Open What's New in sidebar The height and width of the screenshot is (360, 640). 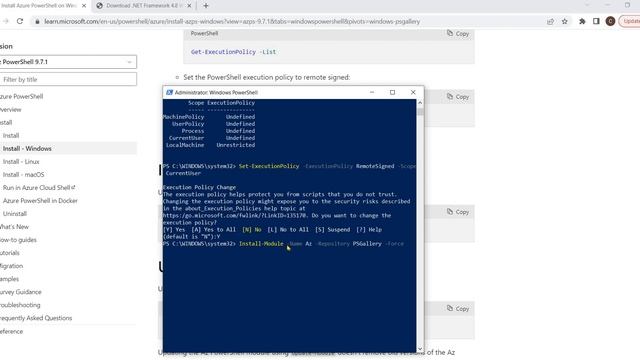point(14,227)
